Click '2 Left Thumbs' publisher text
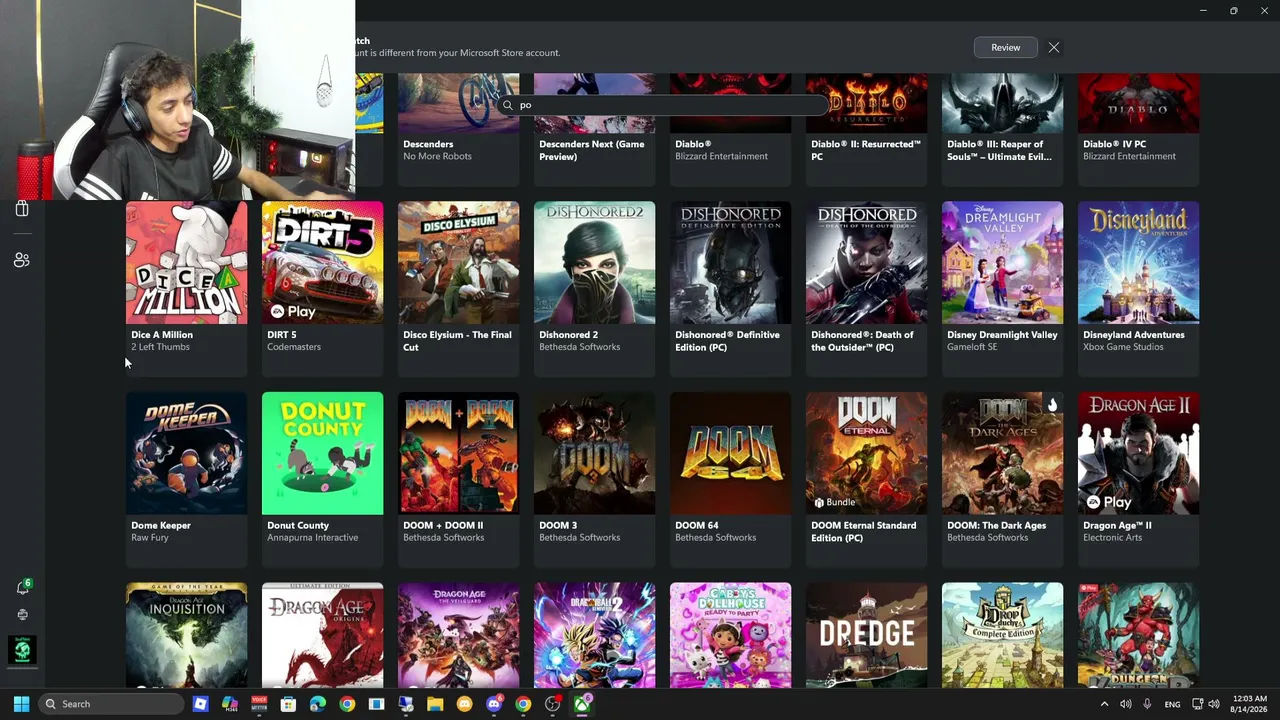The image size is (1280, 720). coord(160,347)
